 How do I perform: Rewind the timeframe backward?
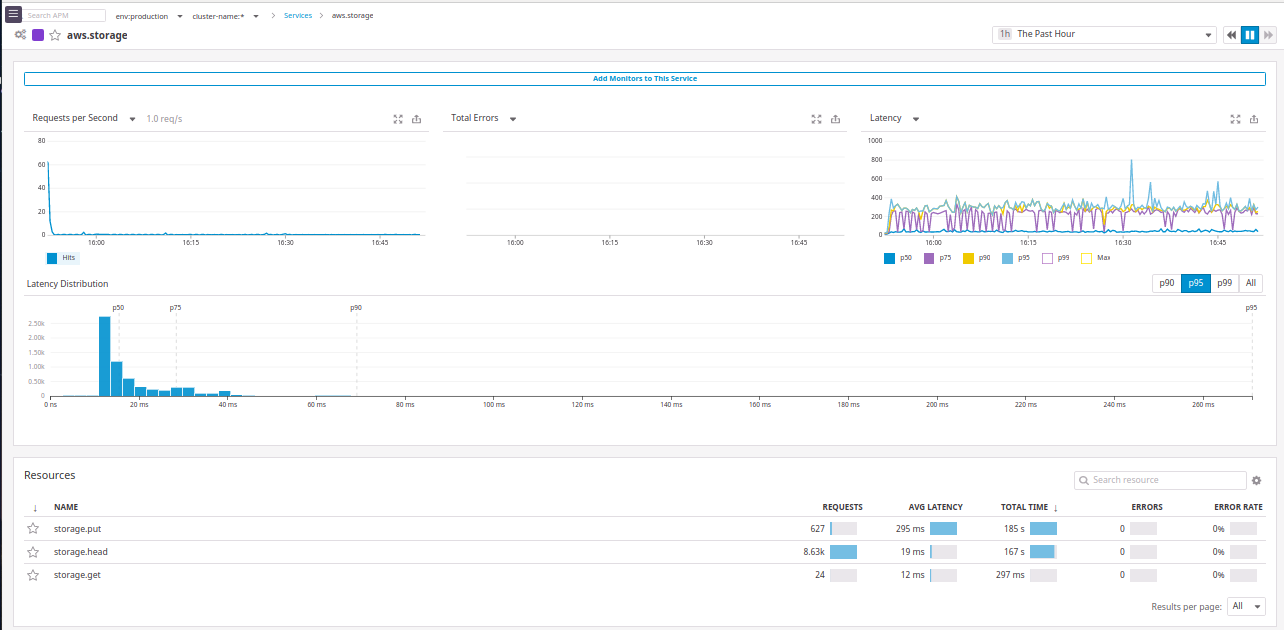click(x=1231, y=34)
